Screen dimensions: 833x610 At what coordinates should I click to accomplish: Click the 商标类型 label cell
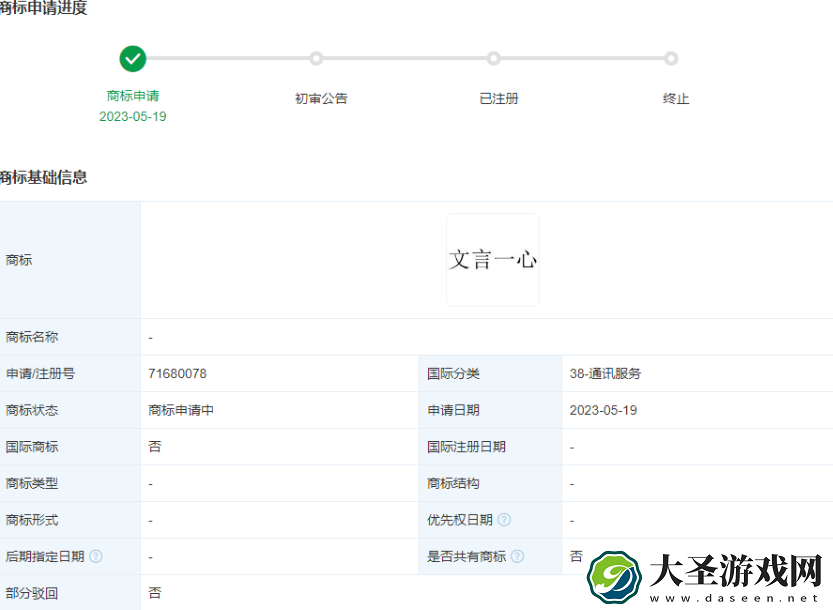click(x=70, y=484)
